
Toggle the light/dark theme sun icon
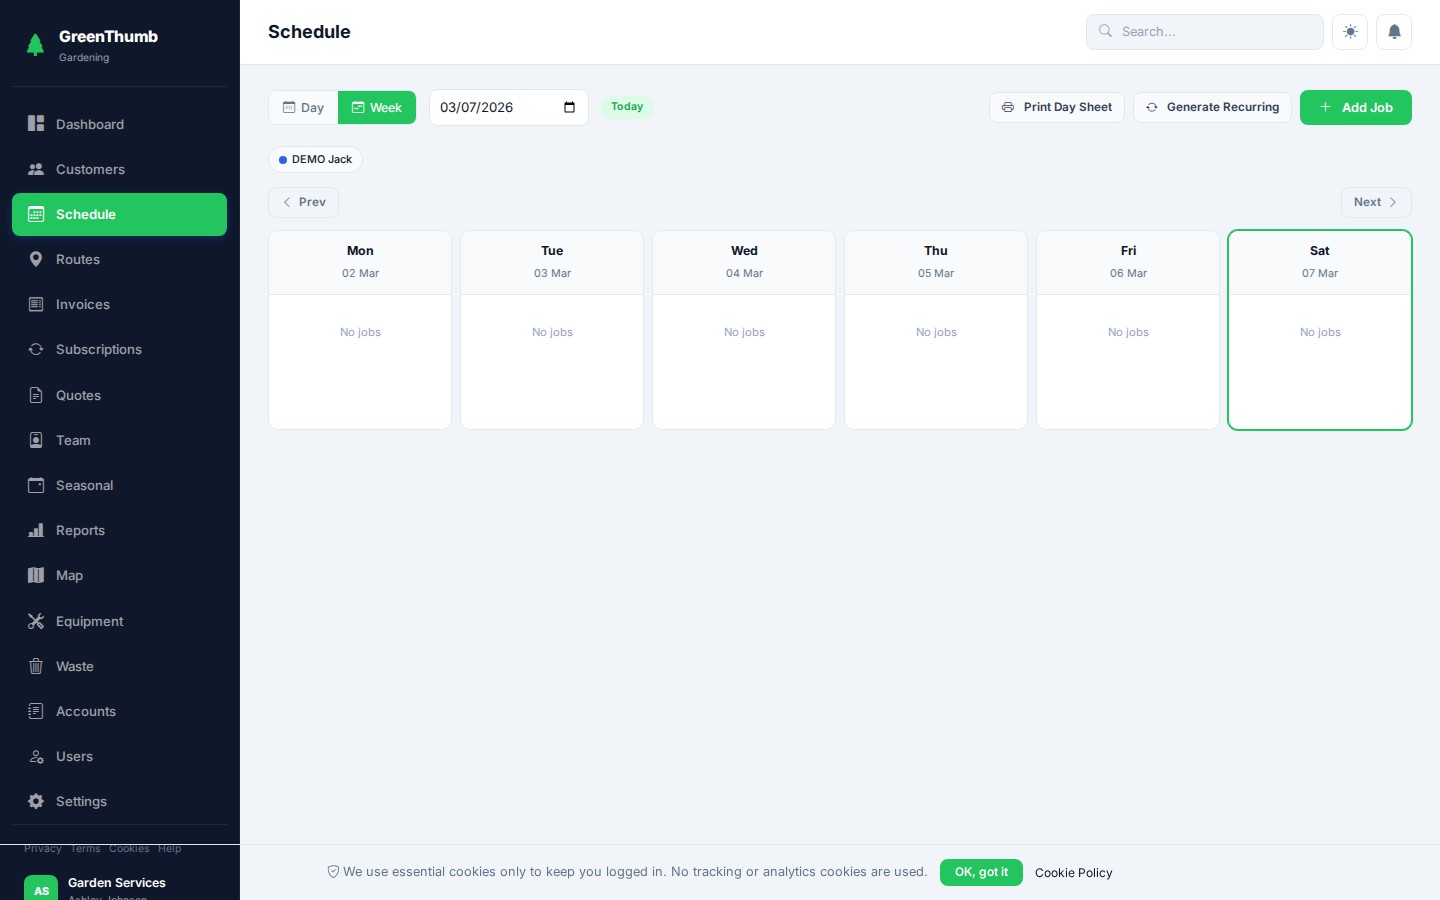click(1350, 32)
